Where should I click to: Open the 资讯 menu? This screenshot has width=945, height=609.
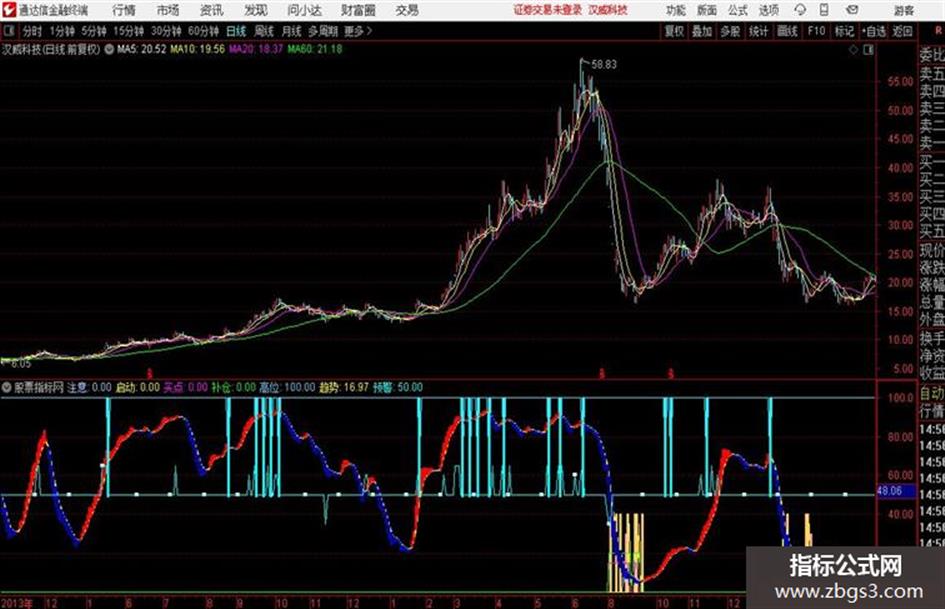click(x=212, y=10)
